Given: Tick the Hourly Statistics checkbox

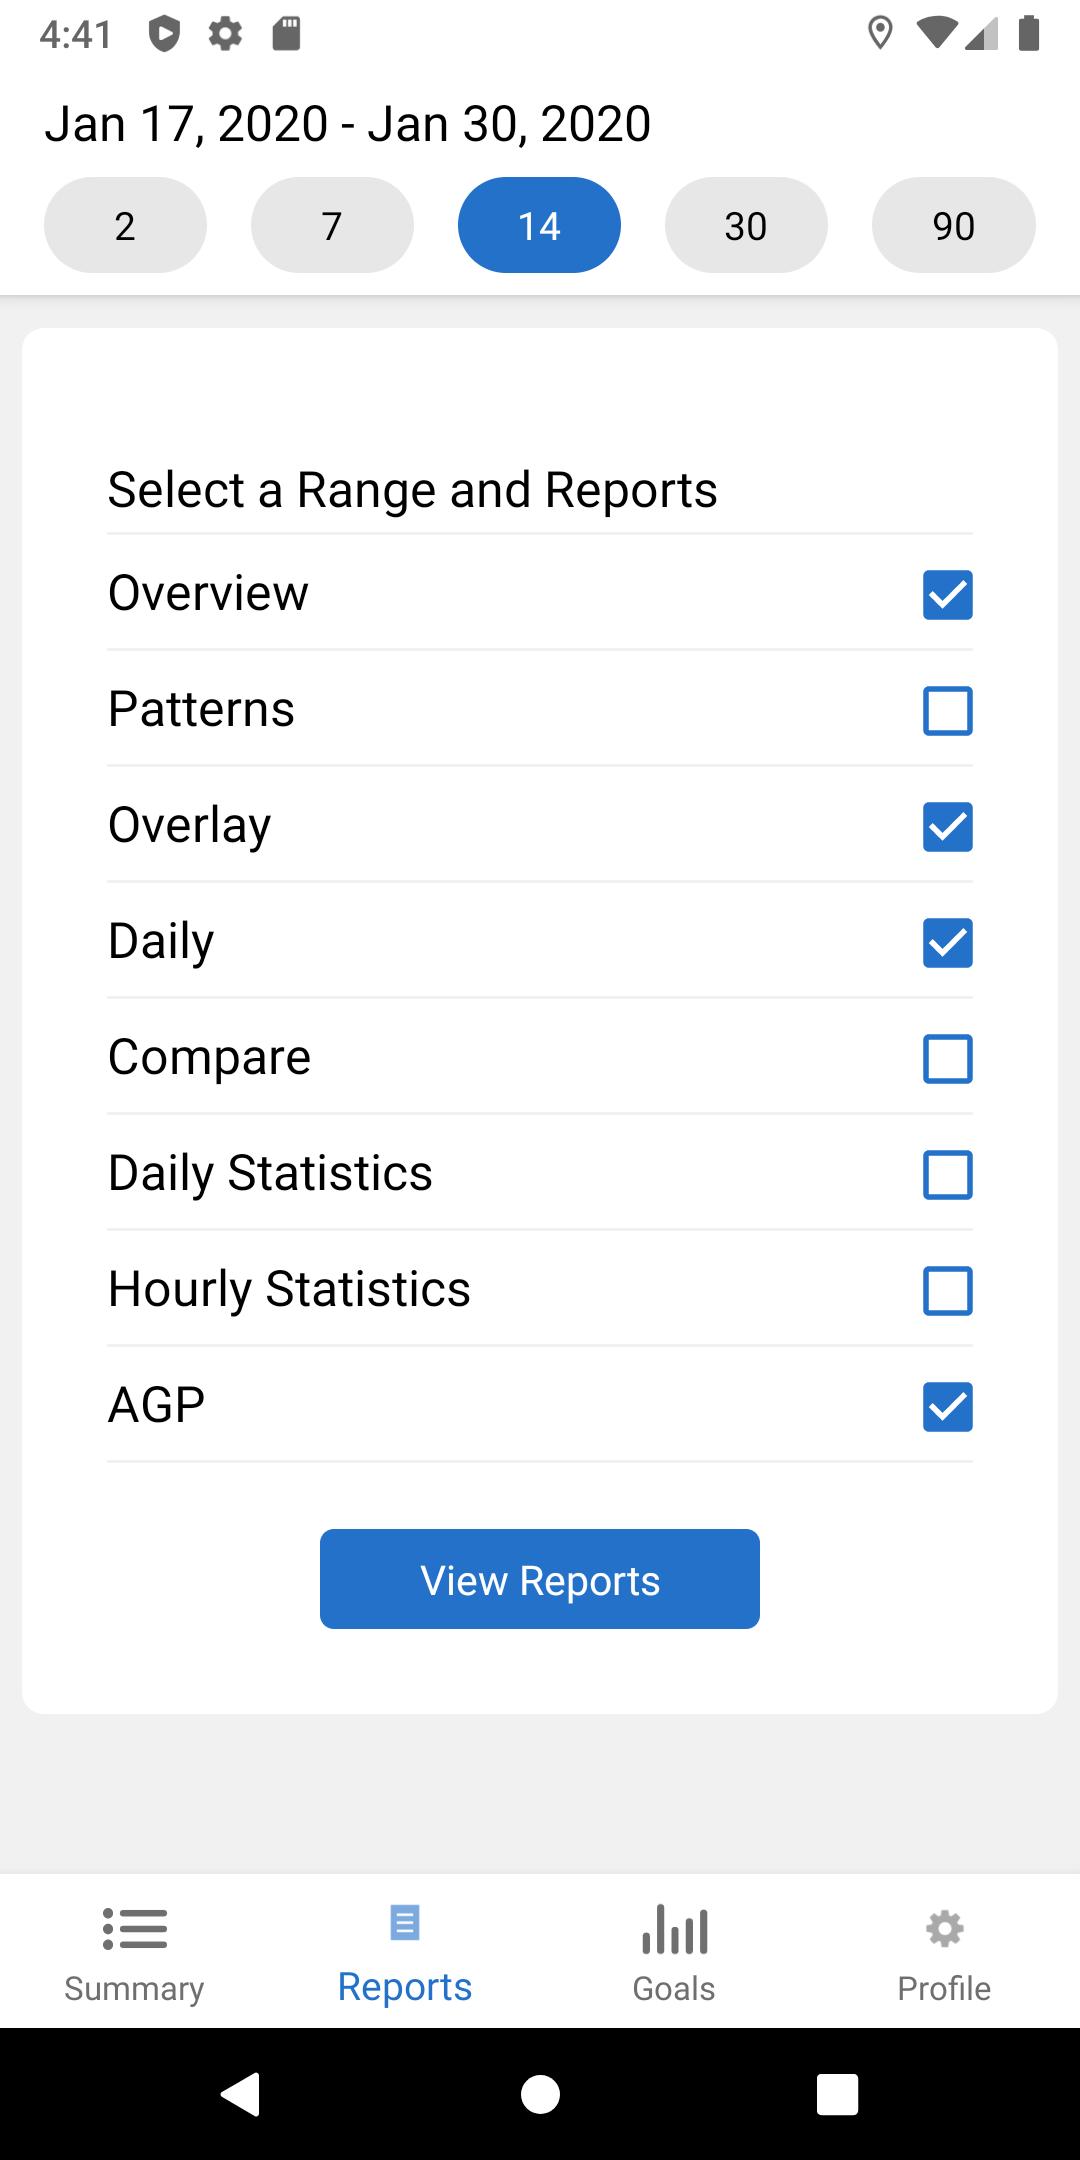Looking at the screenshot, I should pyautogui.click(x=947, y=1291).
